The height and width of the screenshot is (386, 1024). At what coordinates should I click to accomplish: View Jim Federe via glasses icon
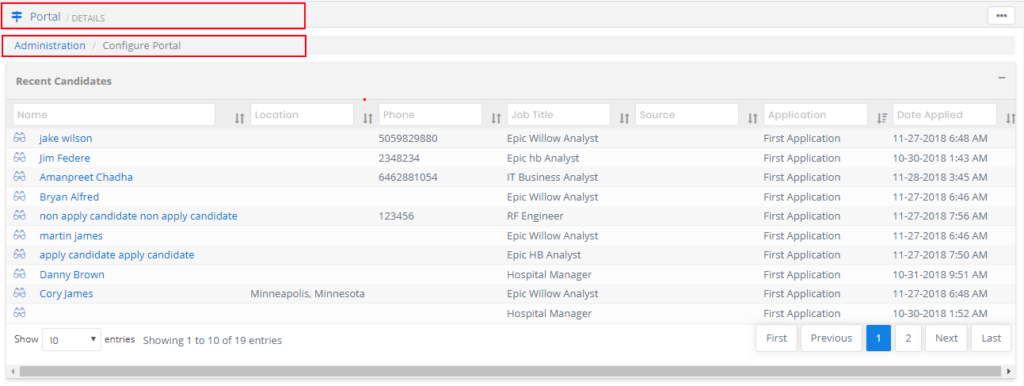pyautogui.click(x=19, y=157)
